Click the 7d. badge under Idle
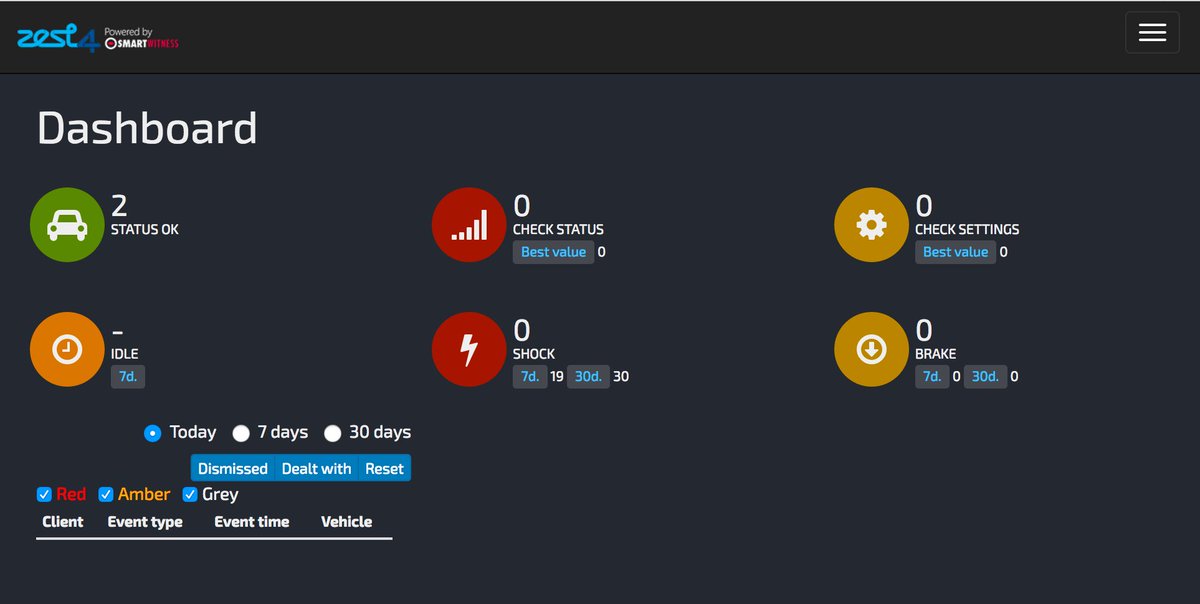1200x604 pixels. 128,377
